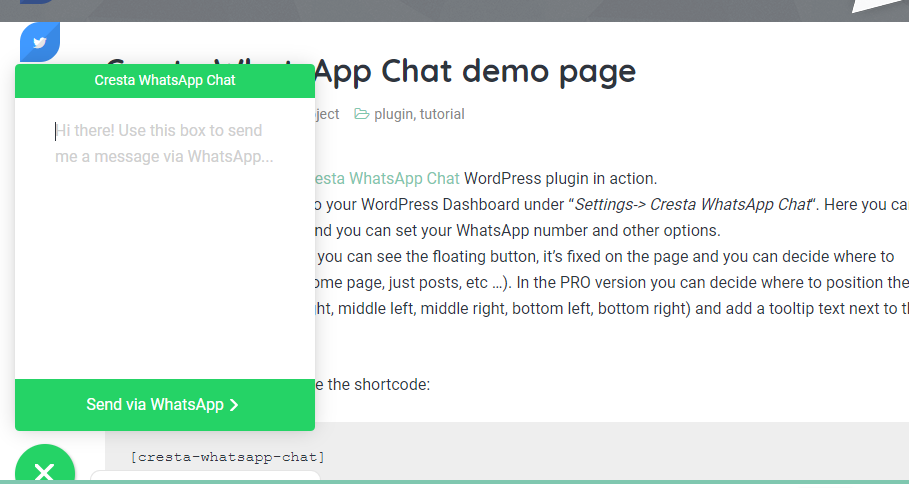Screen dimensions: 909x488
Task: Click the chevron arrow beside Send via WhatsApp
Action: 234,405
